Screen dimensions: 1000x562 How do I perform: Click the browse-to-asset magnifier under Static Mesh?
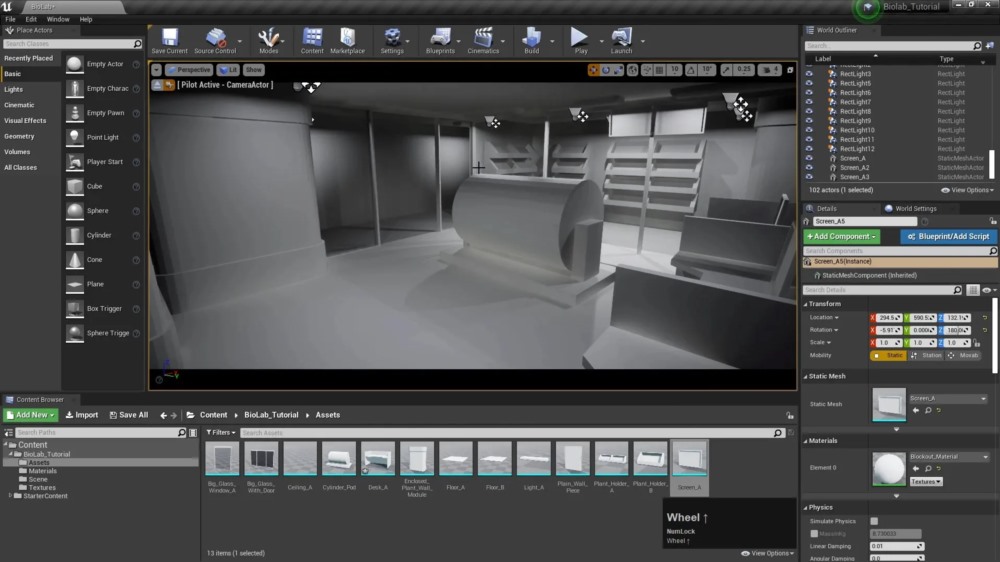click(928, 411)
